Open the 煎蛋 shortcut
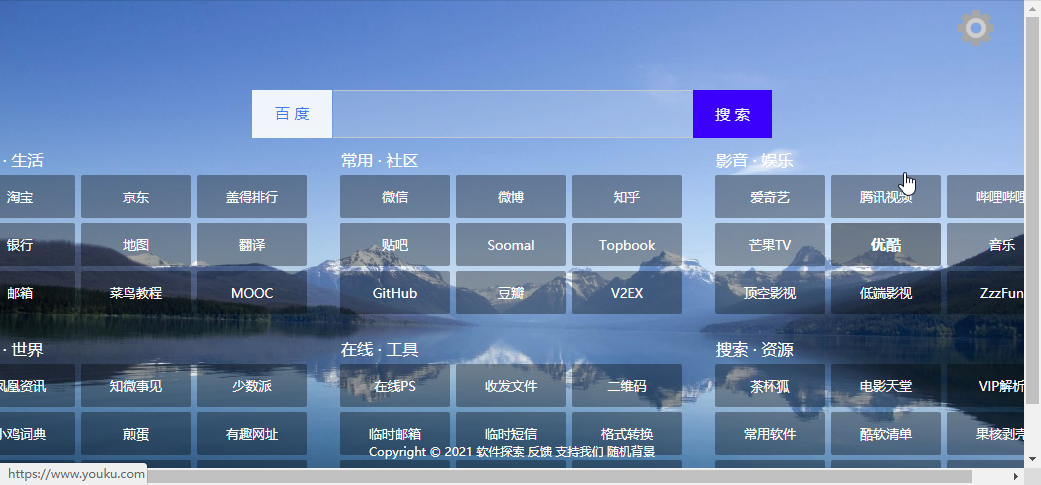 click(136, 433)
